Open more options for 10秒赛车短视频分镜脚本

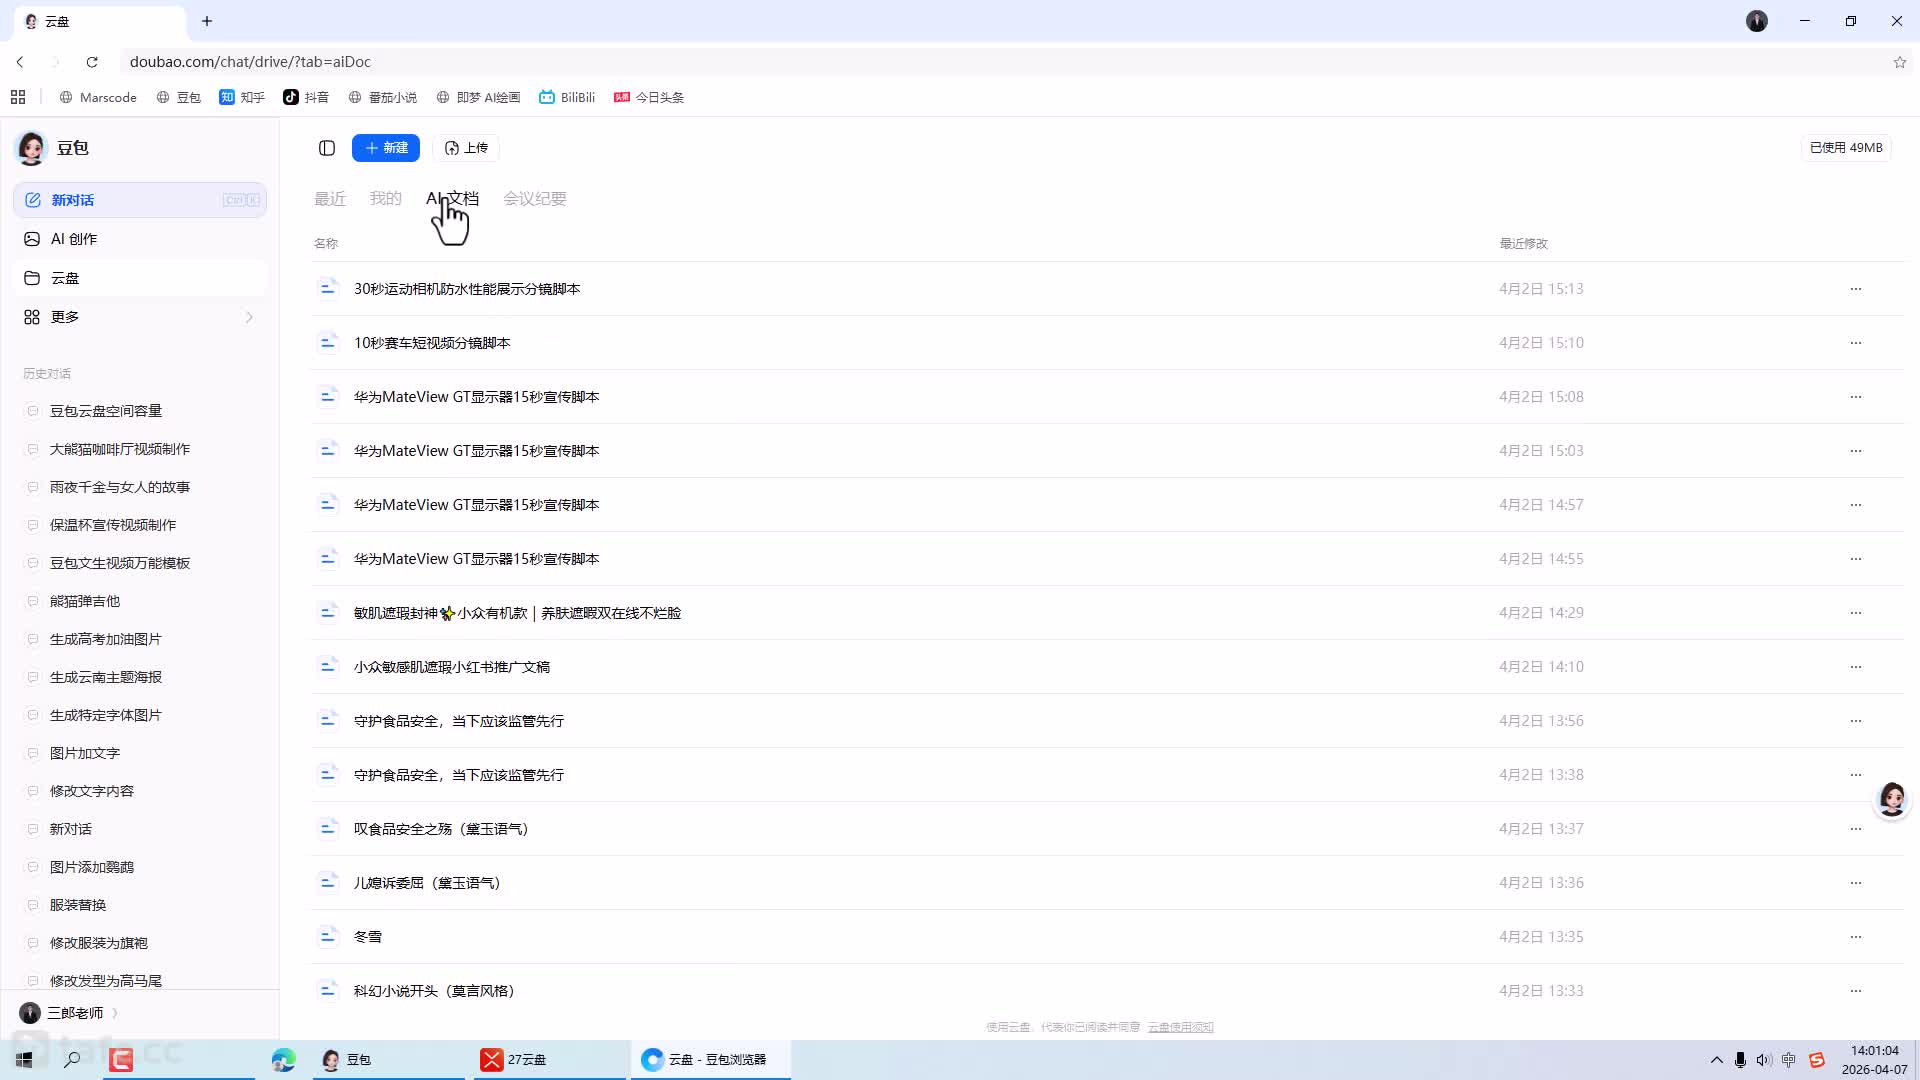(1855, 343)
